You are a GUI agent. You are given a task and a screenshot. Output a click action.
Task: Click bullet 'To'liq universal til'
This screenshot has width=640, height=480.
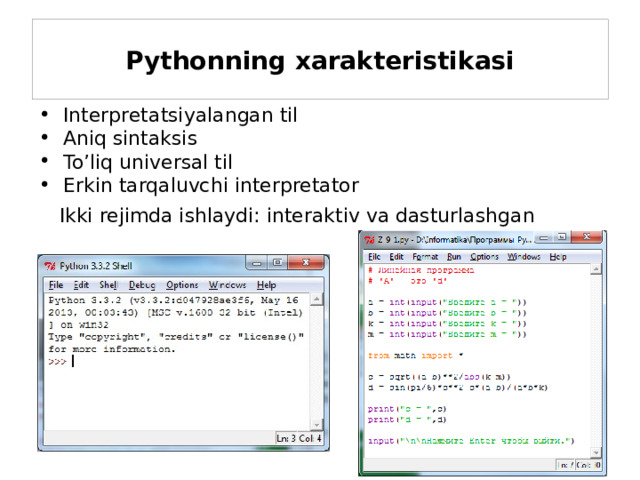tap(147, 162)
